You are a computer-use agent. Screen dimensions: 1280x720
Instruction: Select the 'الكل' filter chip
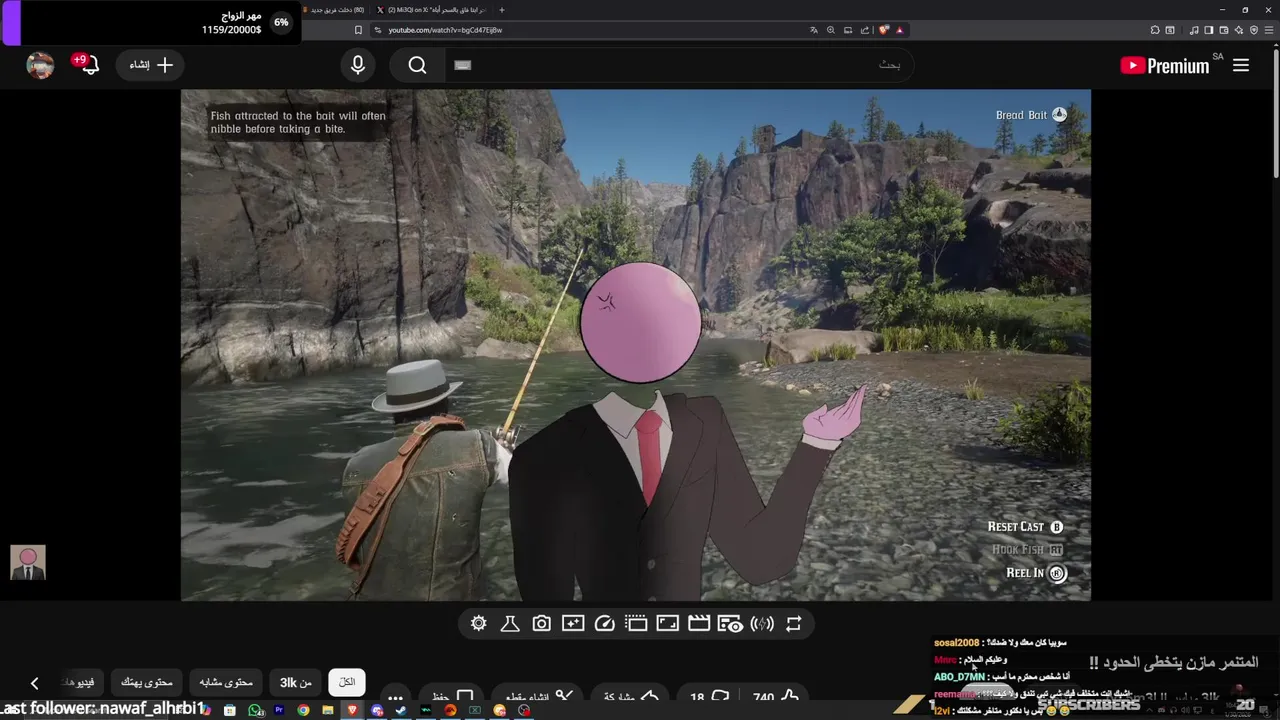click(x=347, y=682)
